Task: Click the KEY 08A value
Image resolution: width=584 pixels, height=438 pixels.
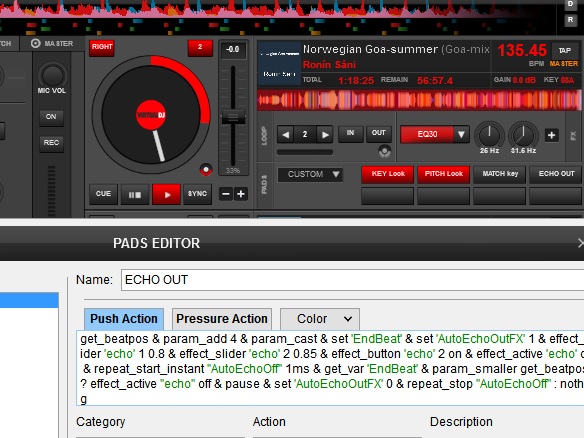Action: coord(567,80)
